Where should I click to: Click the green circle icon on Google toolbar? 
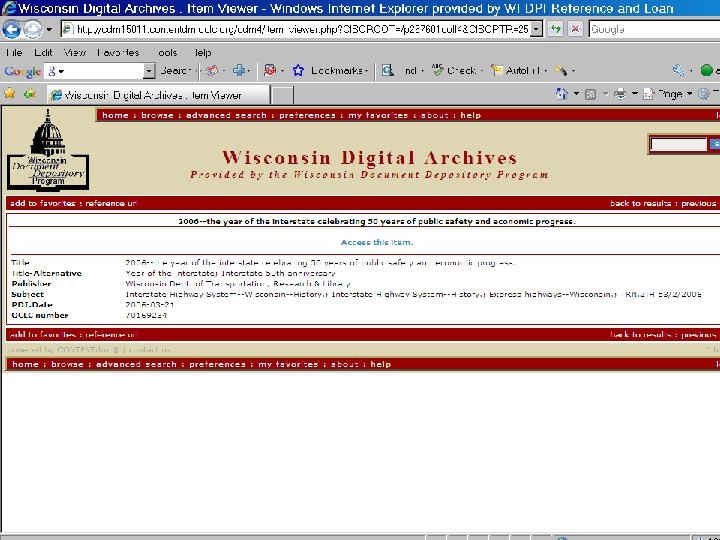tap(707, 70)
